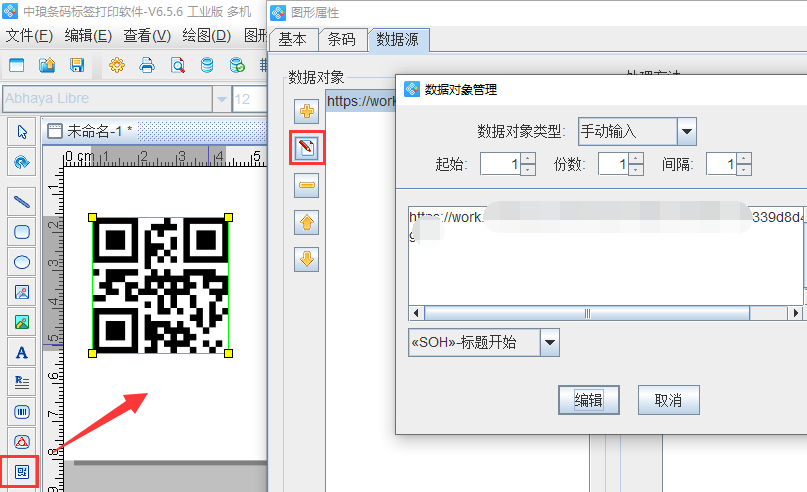The image size is (807, 492).
Task: Expand the font name dropdown arrow
Action: tap(222, 99)
